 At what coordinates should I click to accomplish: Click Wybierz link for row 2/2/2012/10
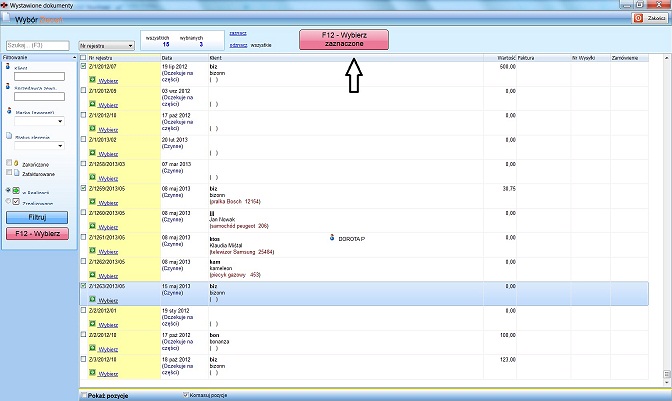click(108, 350)
